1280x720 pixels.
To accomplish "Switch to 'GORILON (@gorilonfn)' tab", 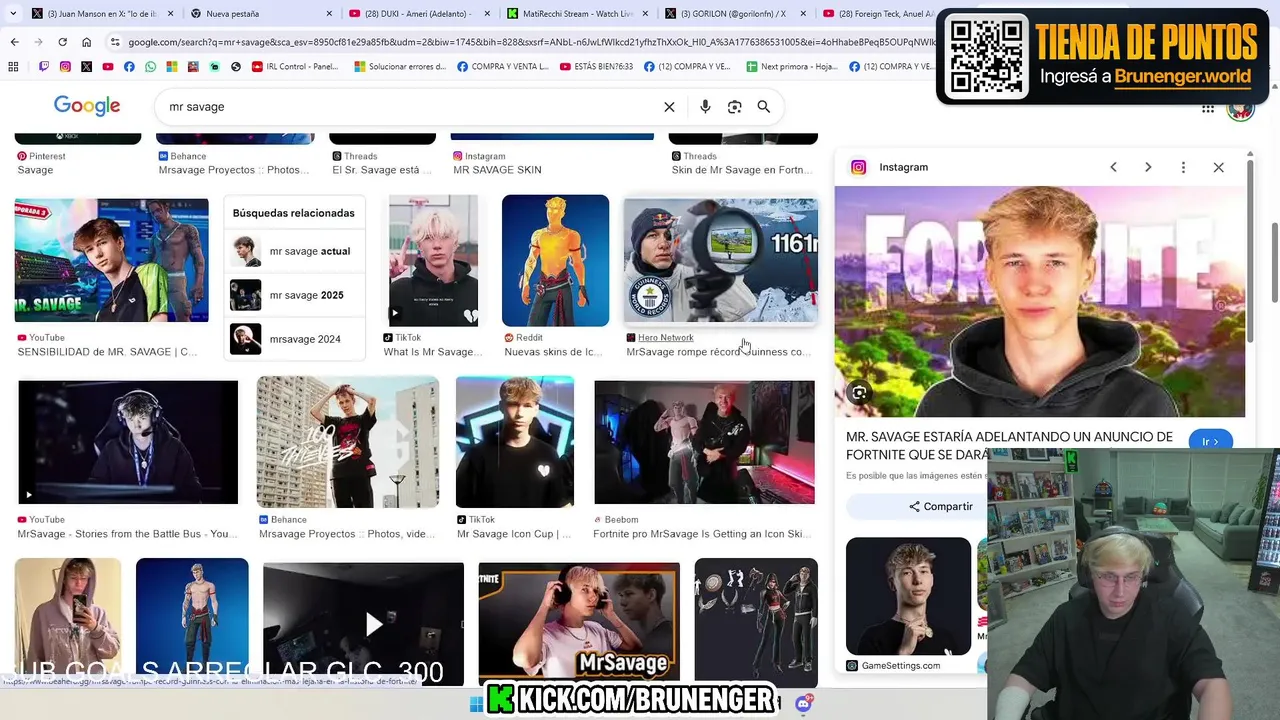I will [x=735, y=14].
